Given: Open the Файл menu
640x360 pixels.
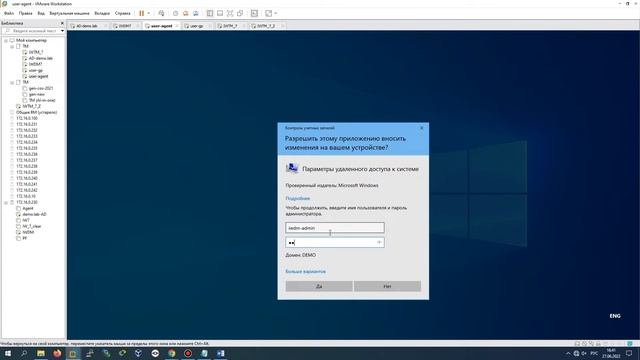Looking at the screenshot, I should (9, 13).
